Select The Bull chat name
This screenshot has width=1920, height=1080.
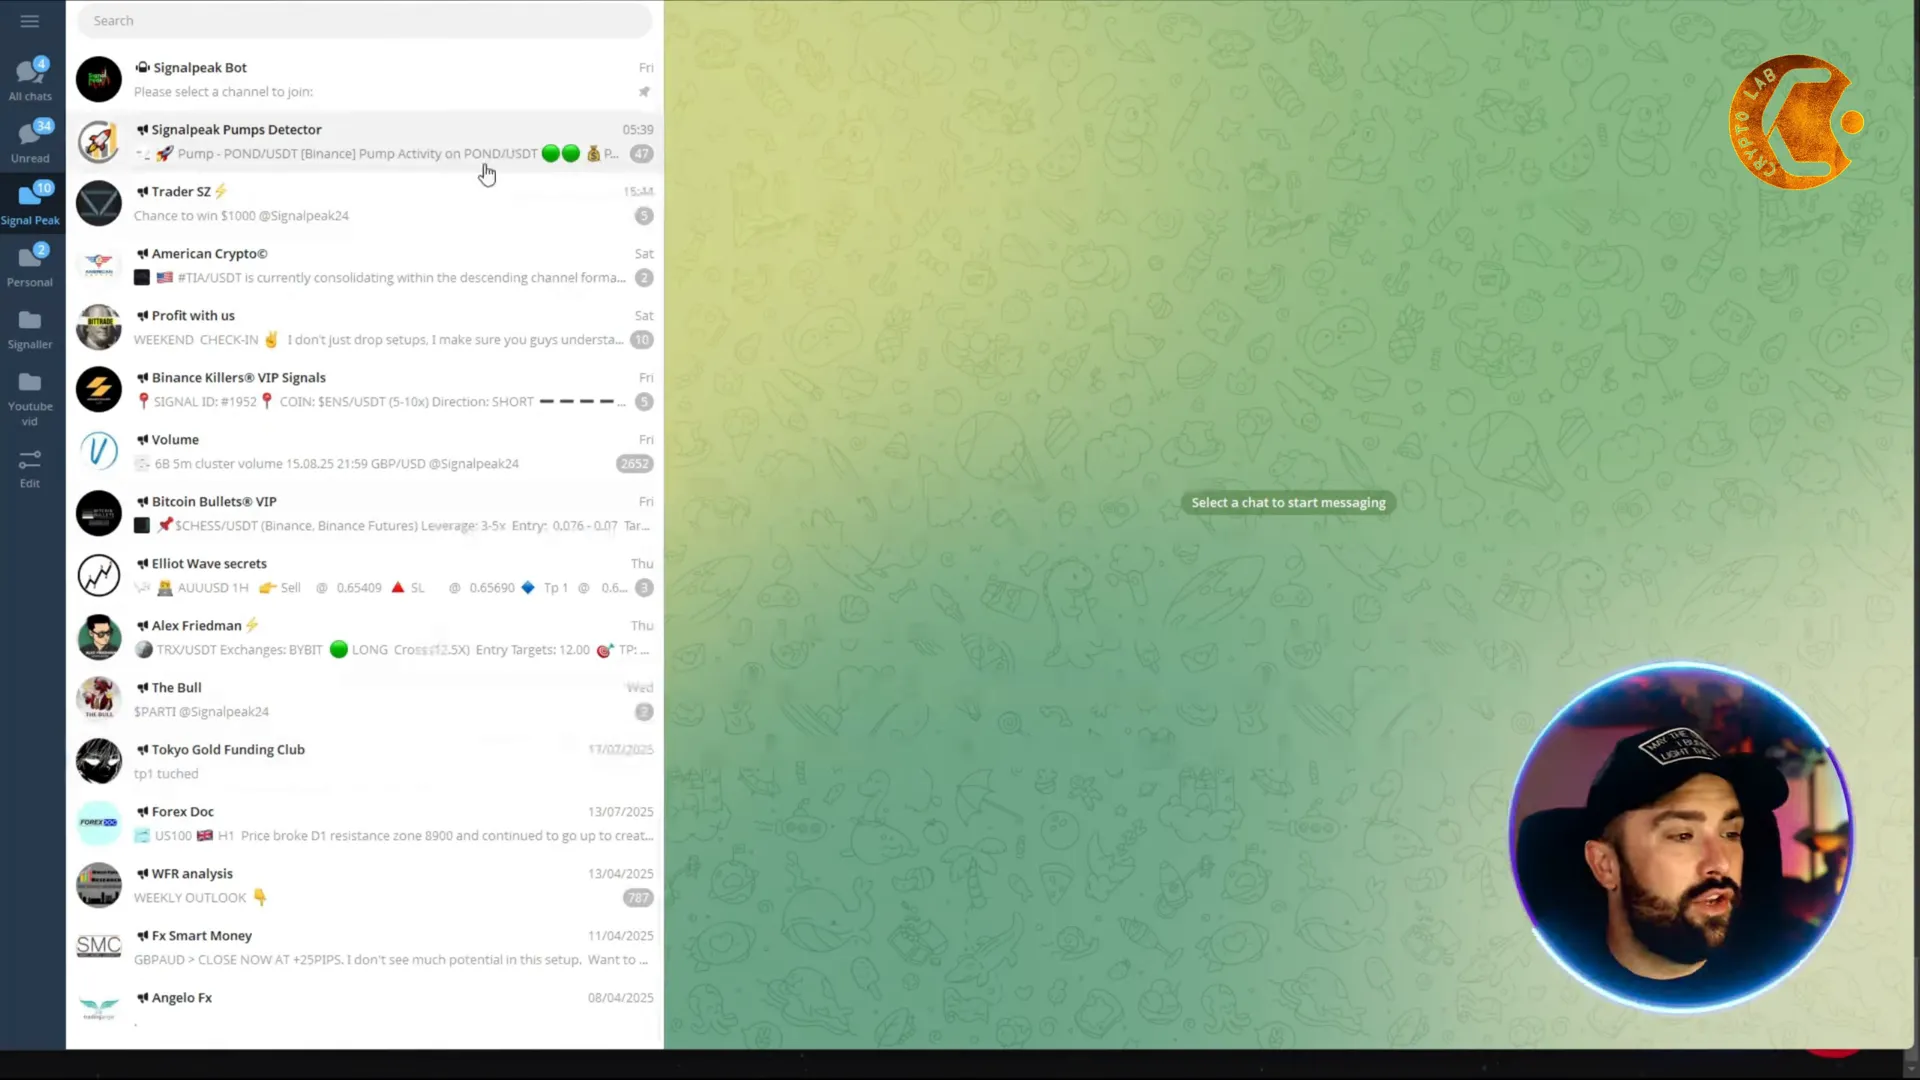point(176,688)
